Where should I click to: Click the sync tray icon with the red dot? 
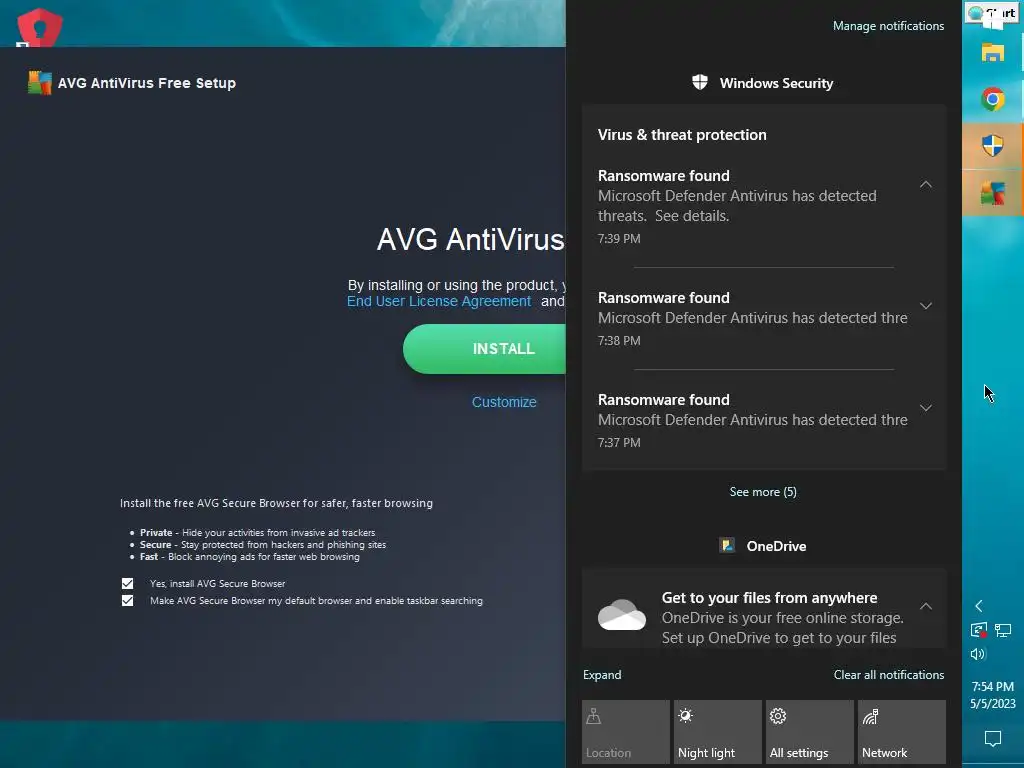pos(978,630)
